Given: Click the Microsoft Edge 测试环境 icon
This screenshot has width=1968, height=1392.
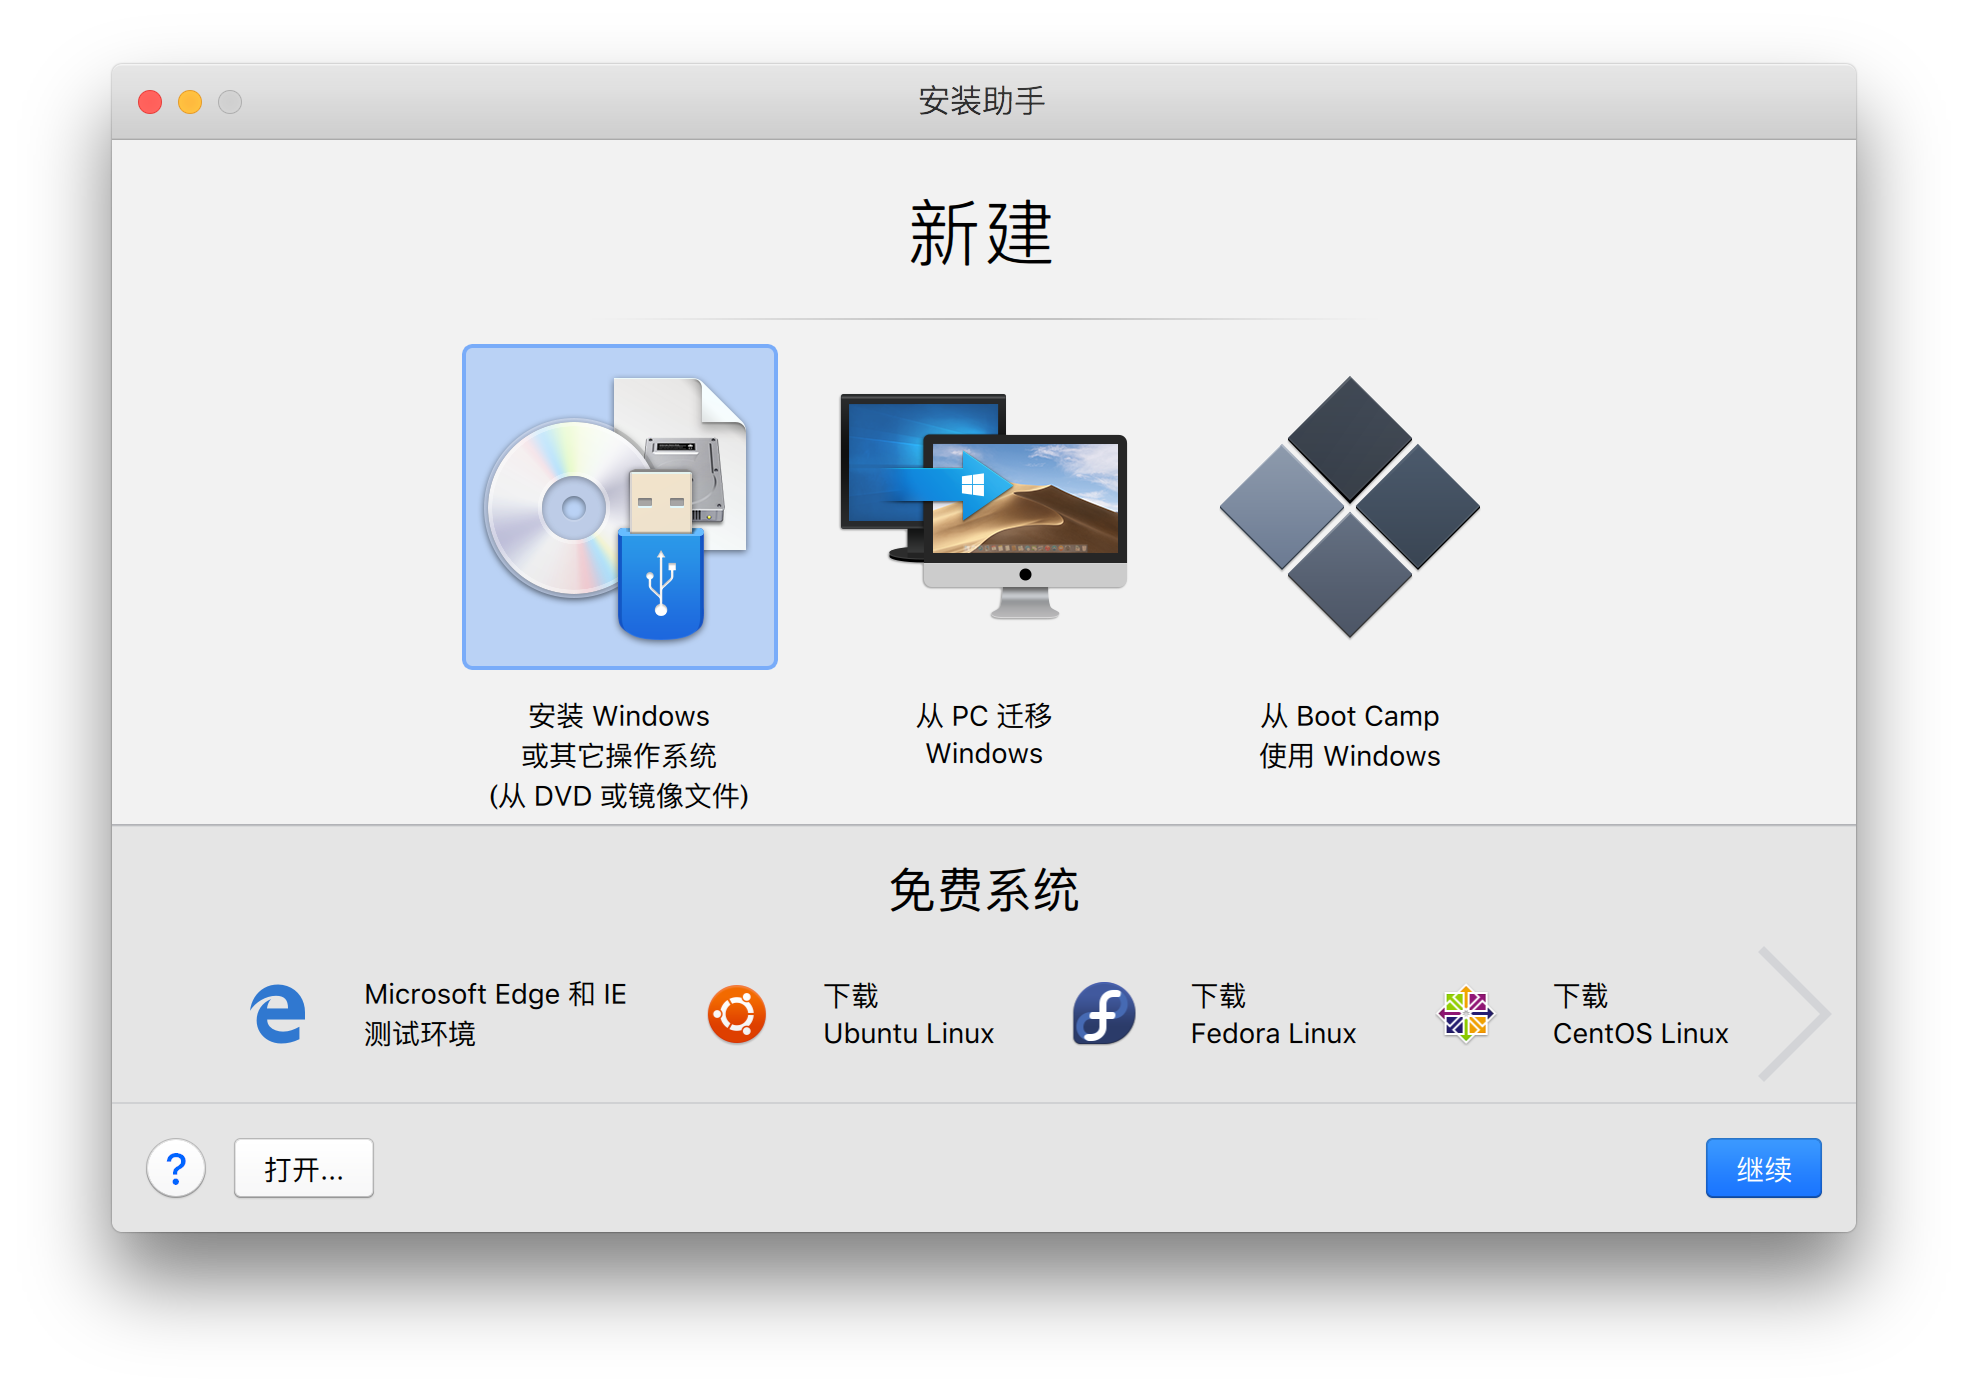Looking at the screenshot, I should point(277,1013).
